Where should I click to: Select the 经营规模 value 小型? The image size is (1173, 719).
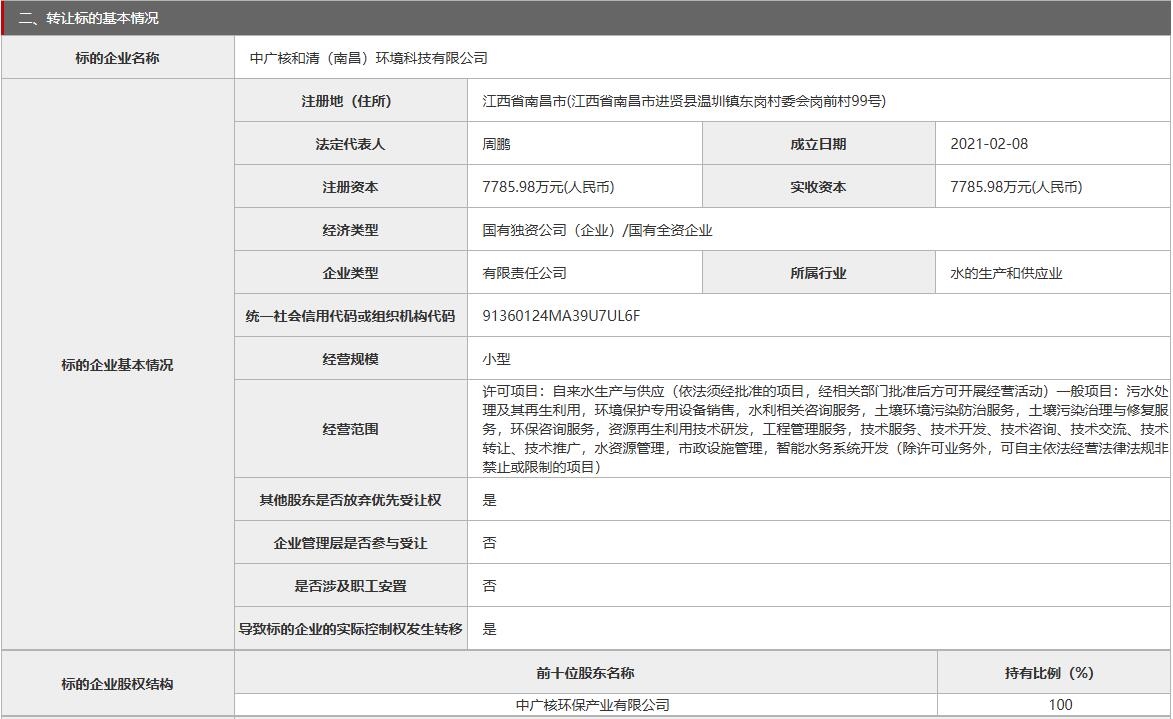[x=490, y=357]
